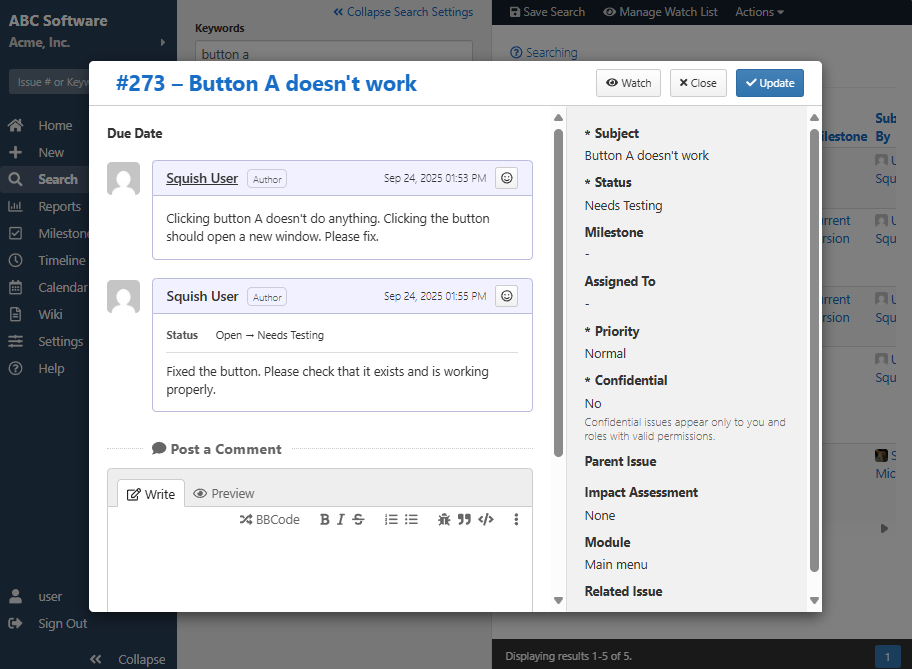
Task: Click inside the Keywords input field
Action: [333, 50]
